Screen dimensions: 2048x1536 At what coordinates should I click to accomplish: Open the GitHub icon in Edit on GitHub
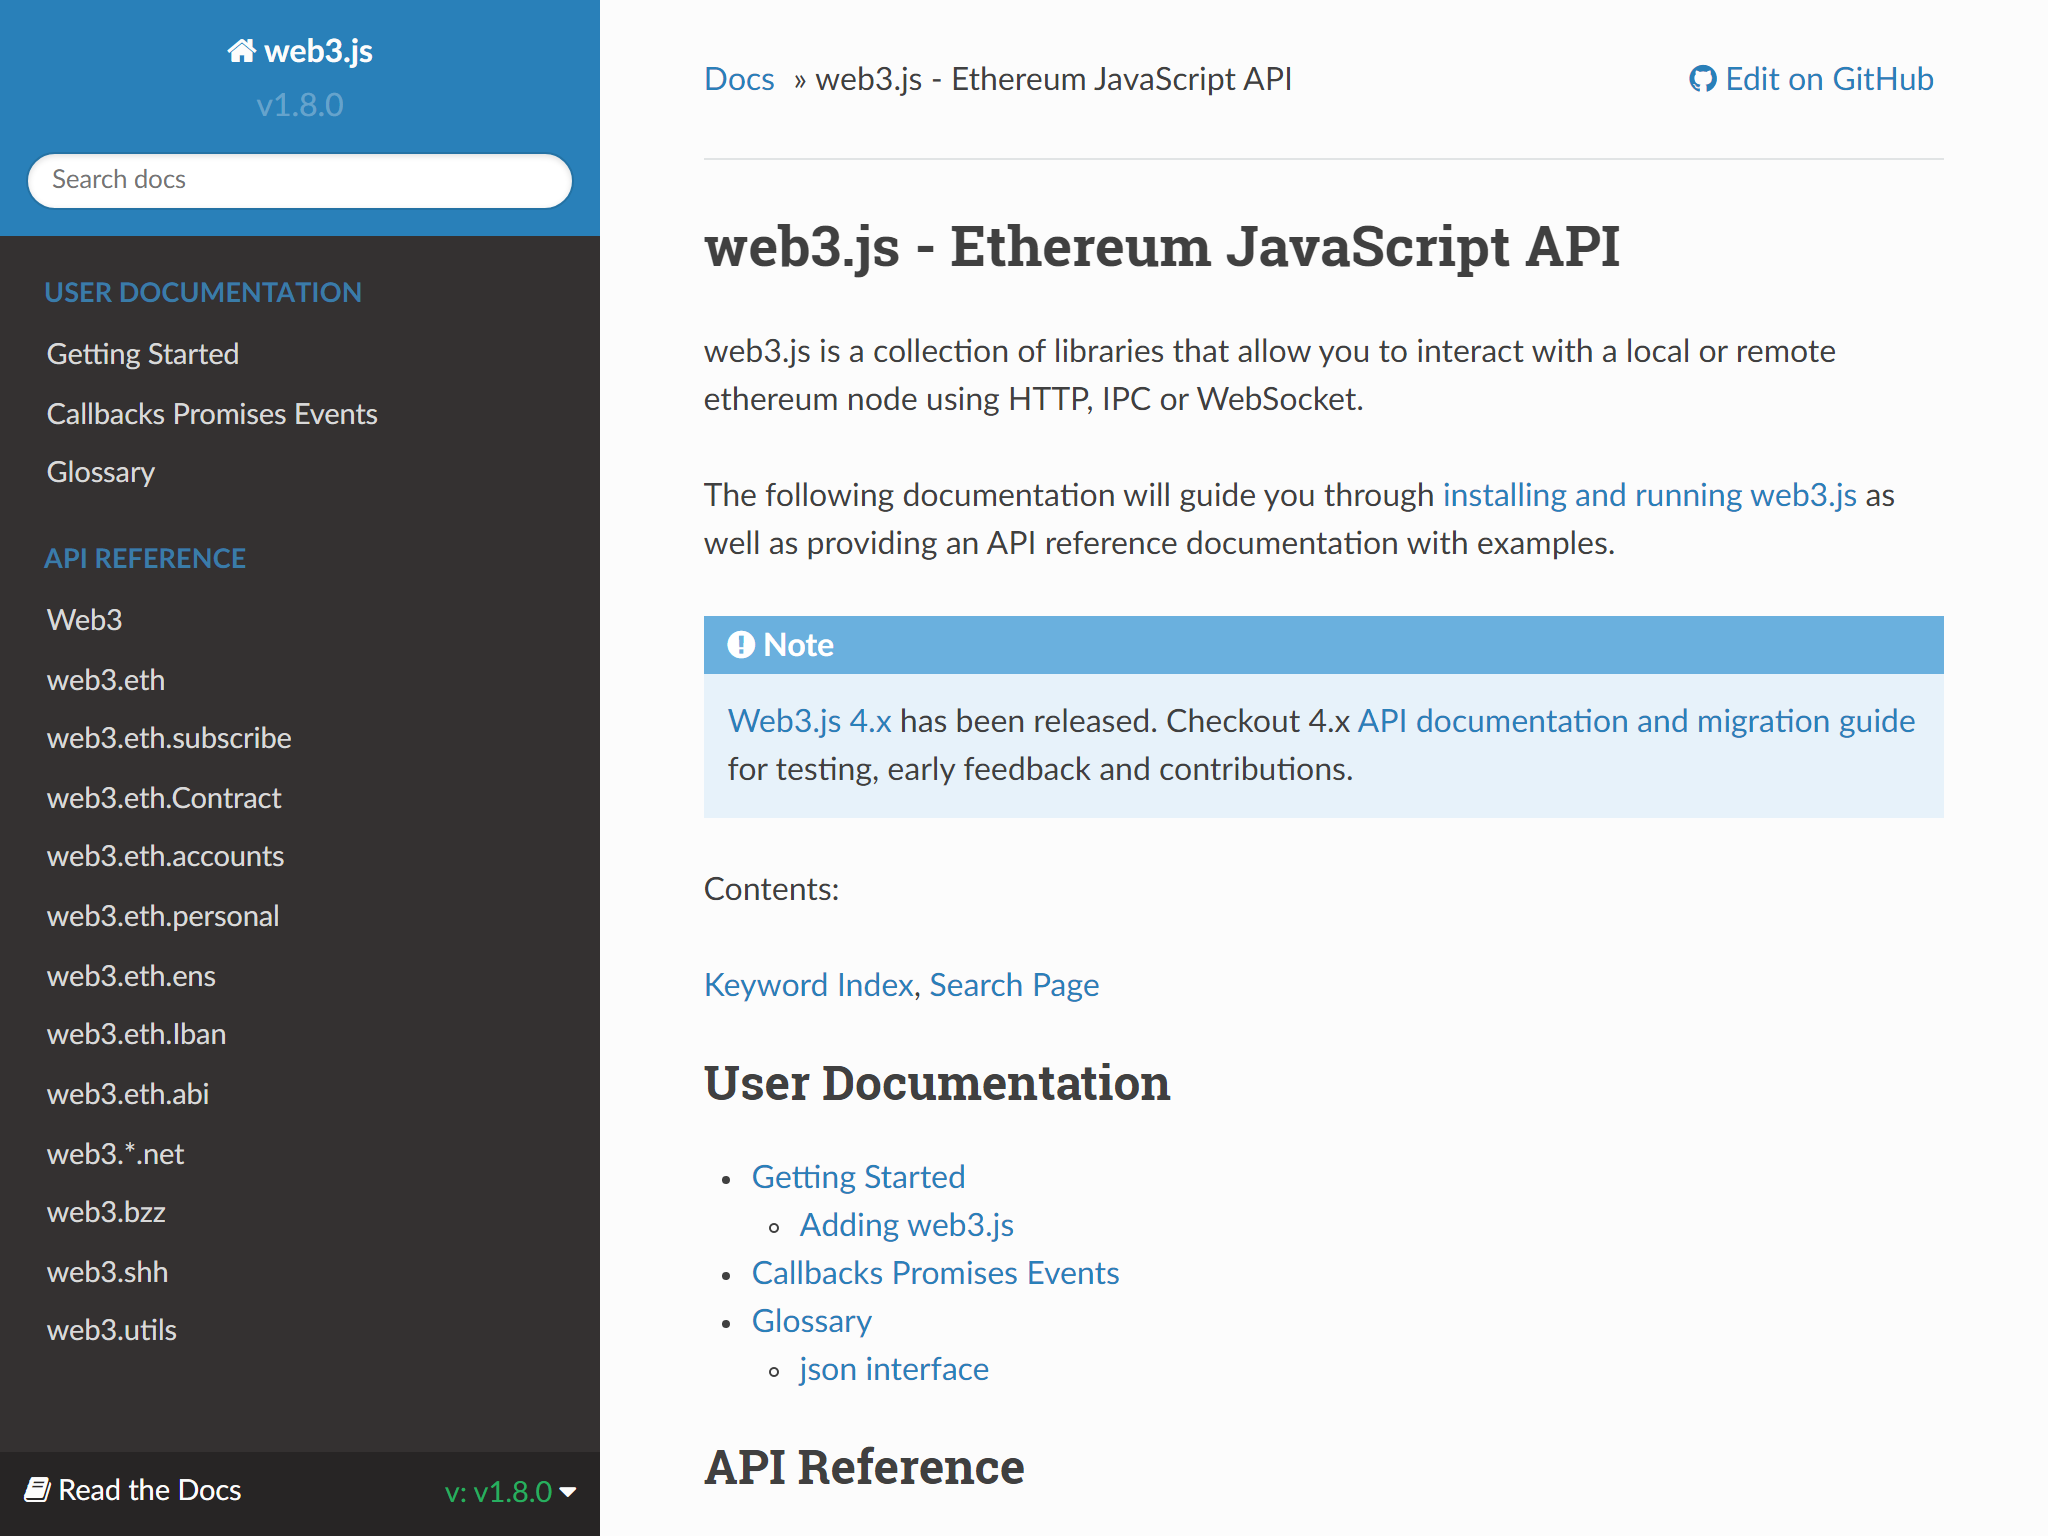tap(1703, 79)
